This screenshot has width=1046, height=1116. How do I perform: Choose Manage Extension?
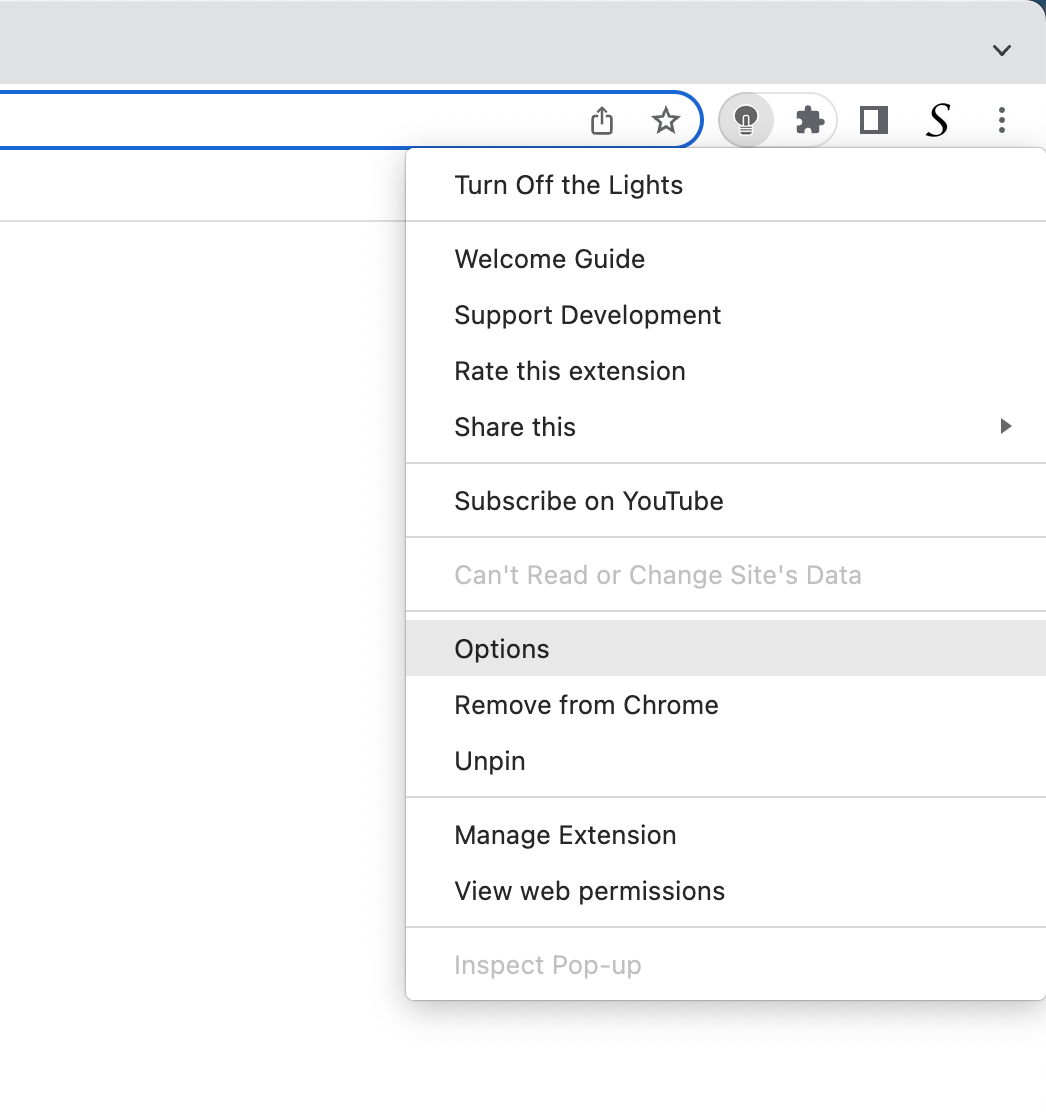tap(565, 835)
